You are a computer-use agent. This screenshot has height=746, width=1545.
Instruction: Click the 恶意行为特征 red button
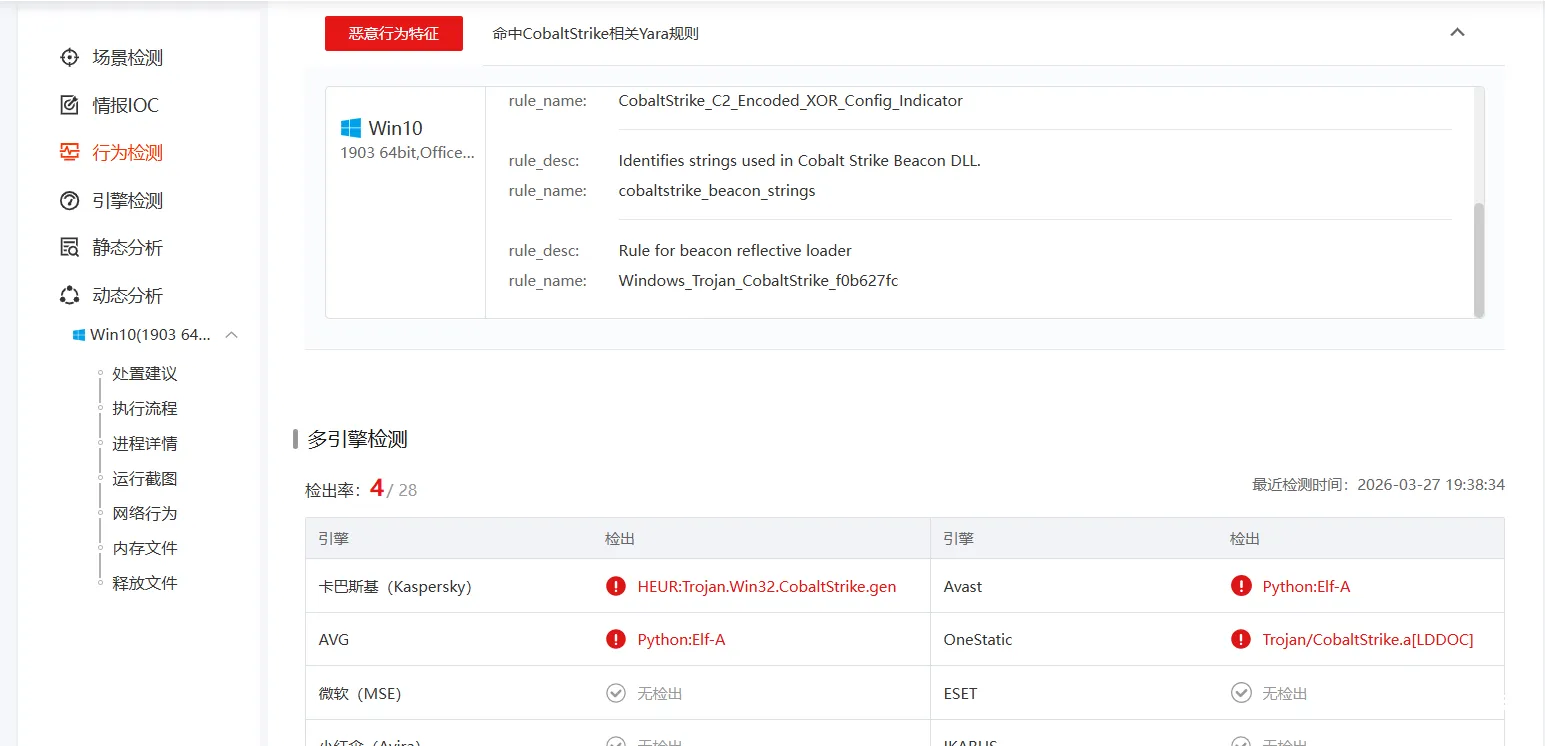coord(393,33)
